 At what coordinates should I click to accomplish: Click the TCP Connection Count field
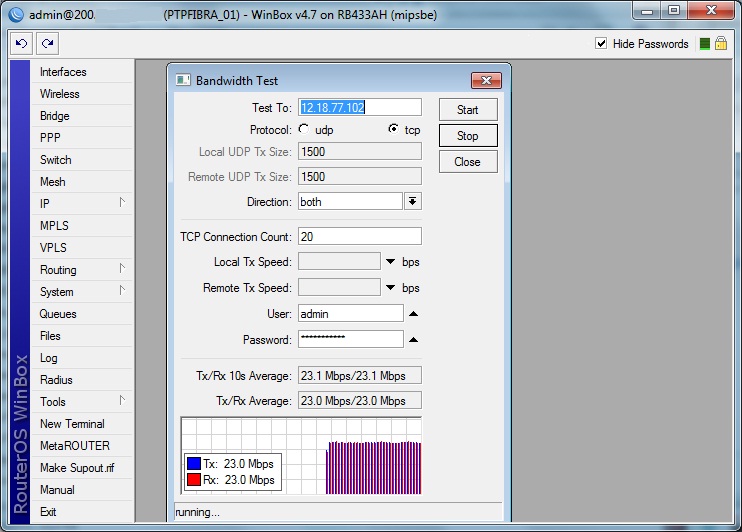pos(360,236)
